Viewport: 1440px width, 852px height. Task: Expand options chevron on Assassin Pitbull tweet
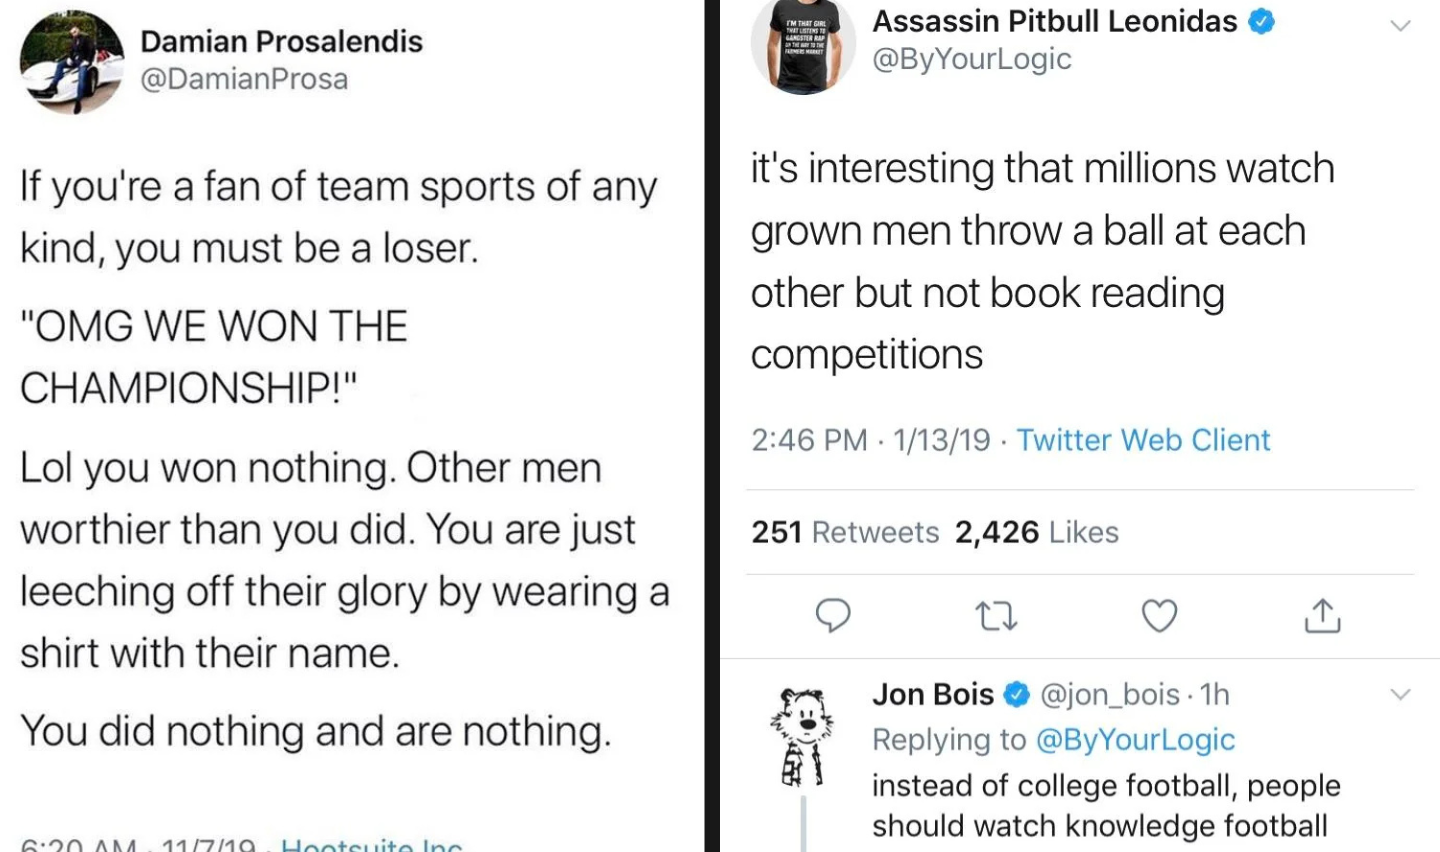[1400, 25]
